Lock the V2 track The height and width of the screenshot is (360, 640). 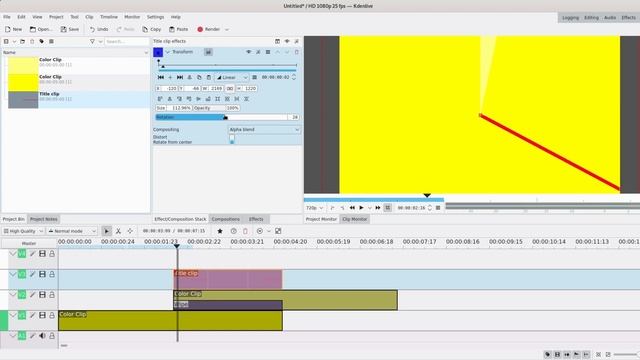[x=52, y=295]
